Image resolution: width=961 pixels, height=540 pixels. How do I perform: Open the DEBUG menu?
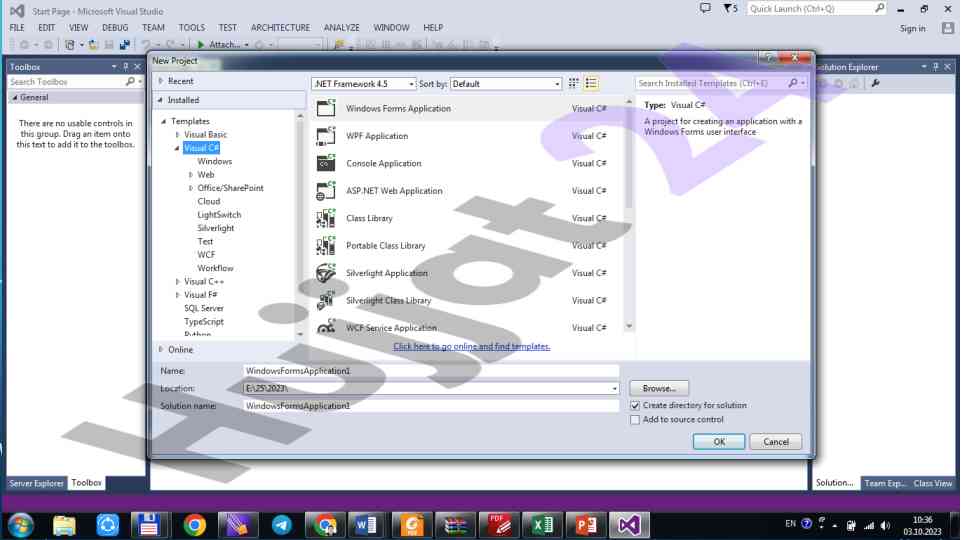tap(115, 28)
